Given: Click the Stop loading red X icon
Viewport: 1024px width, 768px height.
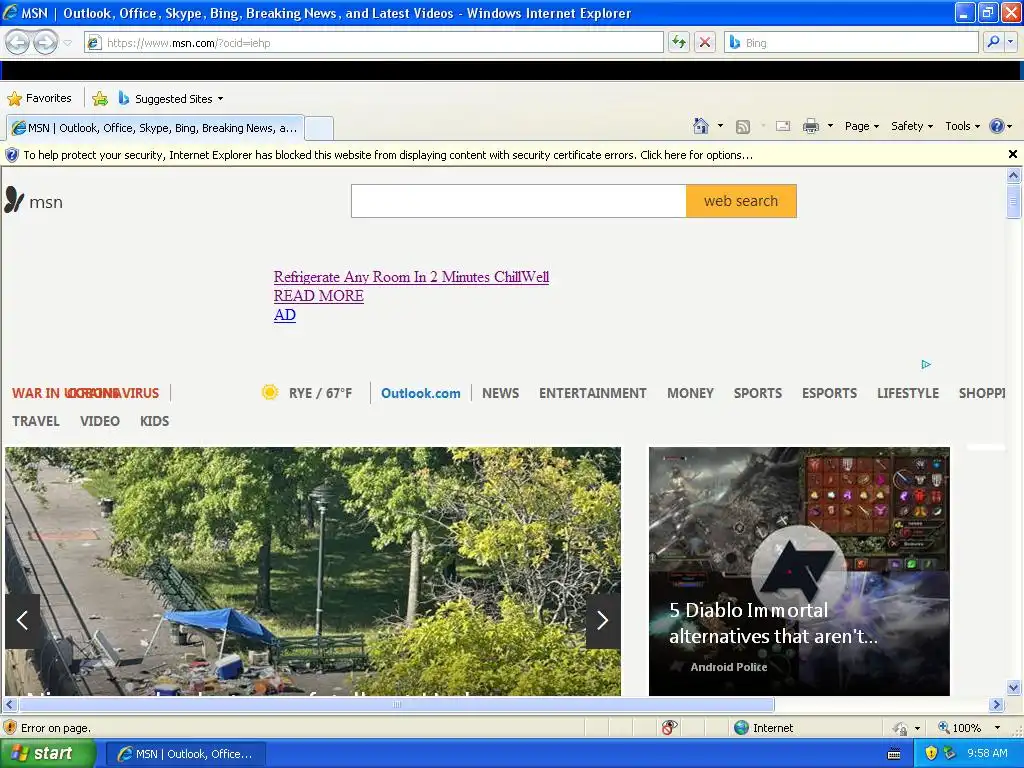Looking at the screenshot, I should tap(705, 43).
